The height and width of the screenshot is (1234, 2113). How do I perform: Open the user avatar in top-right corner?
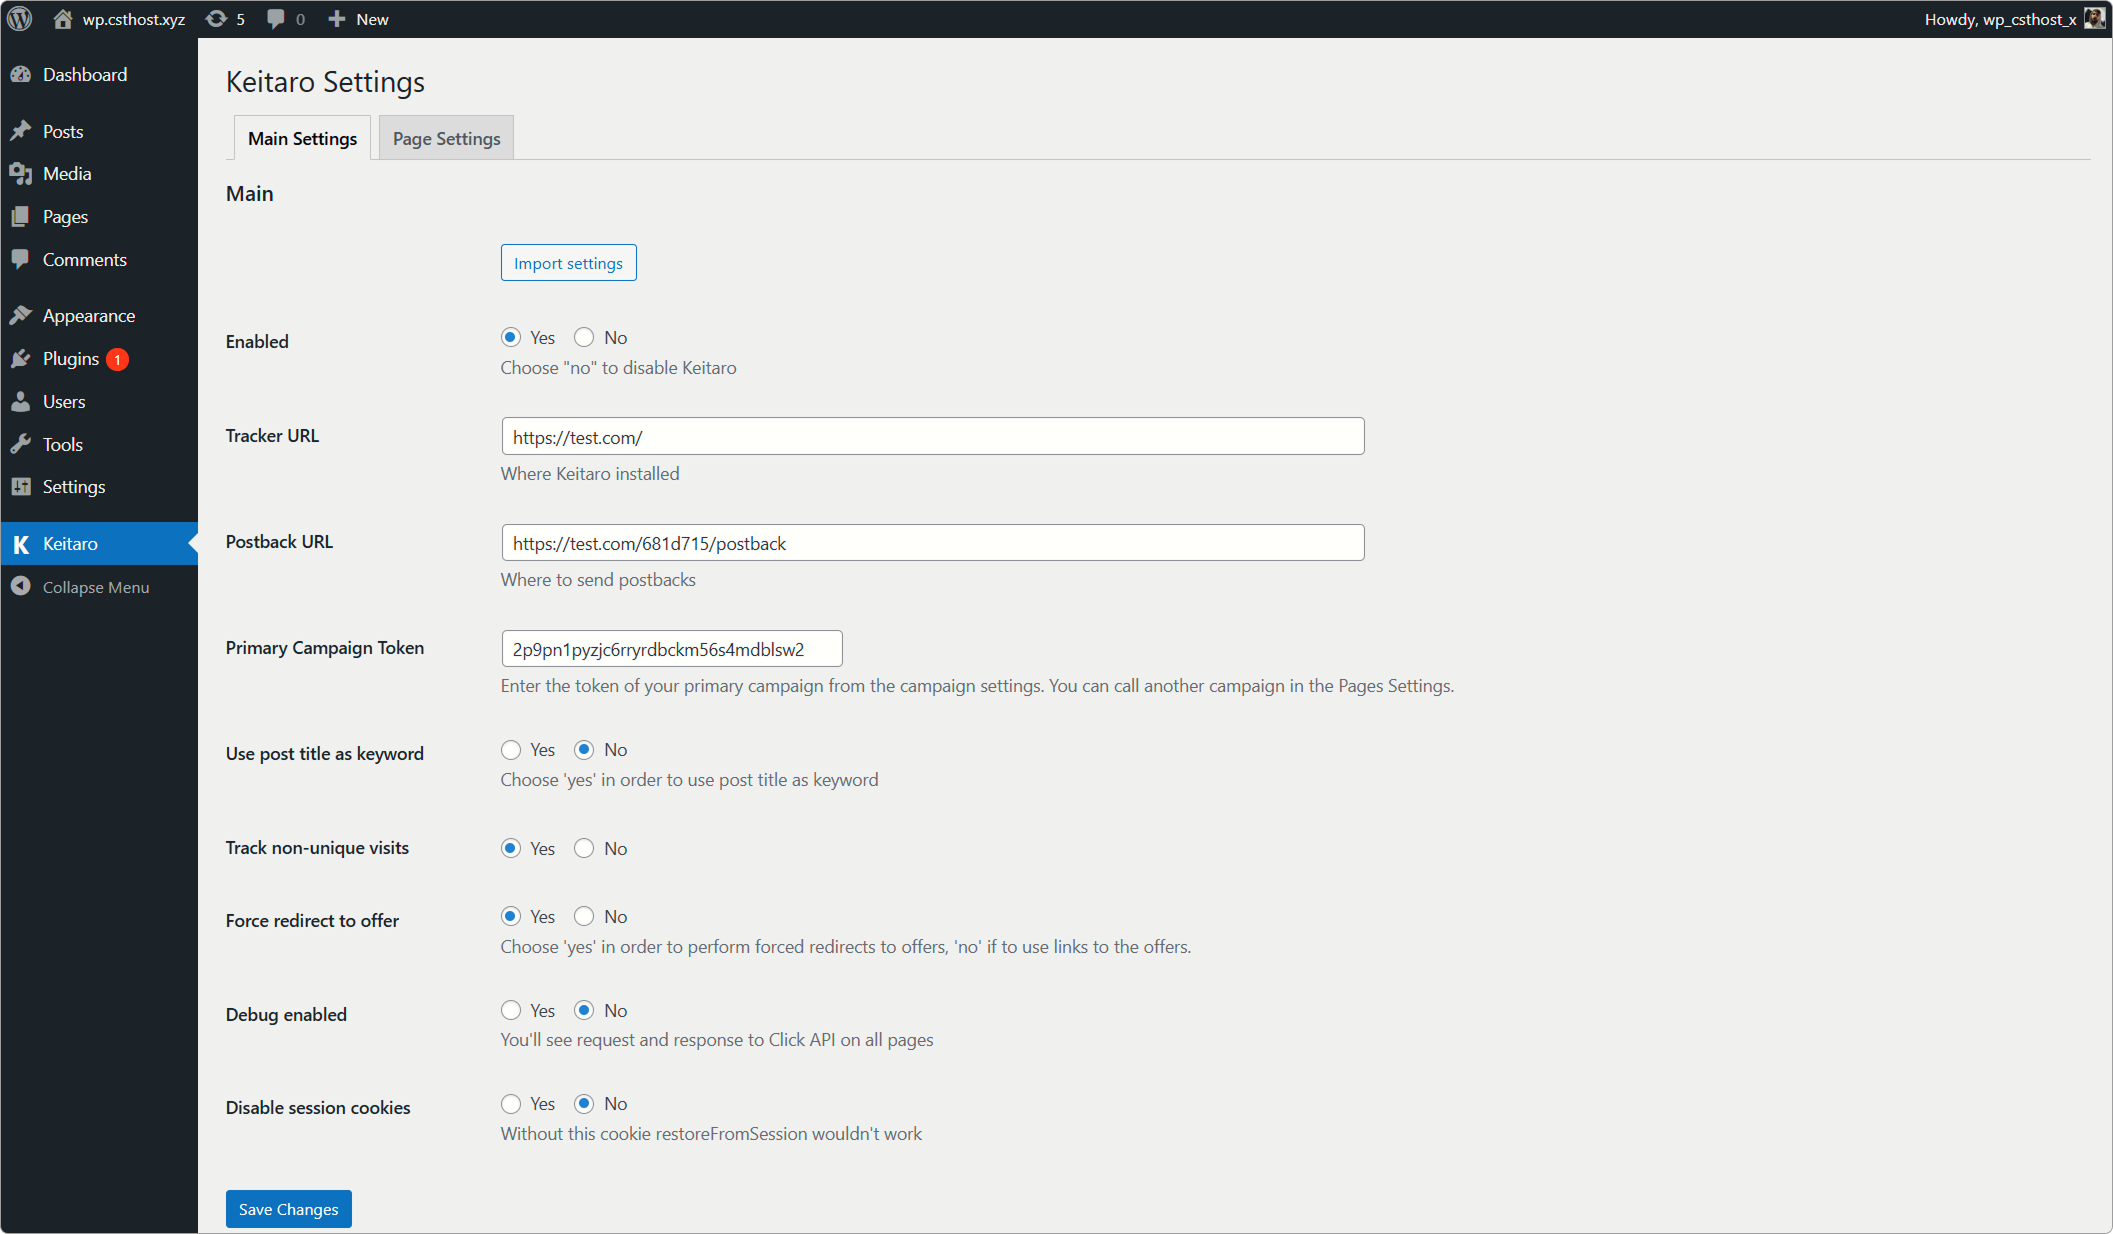2094,19
